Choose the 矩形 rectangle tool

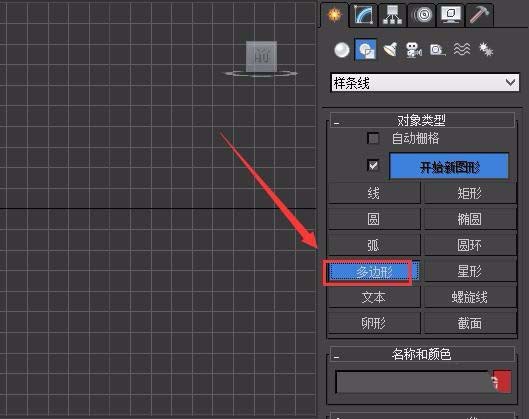pyautogui.click(x=470, y=193)
